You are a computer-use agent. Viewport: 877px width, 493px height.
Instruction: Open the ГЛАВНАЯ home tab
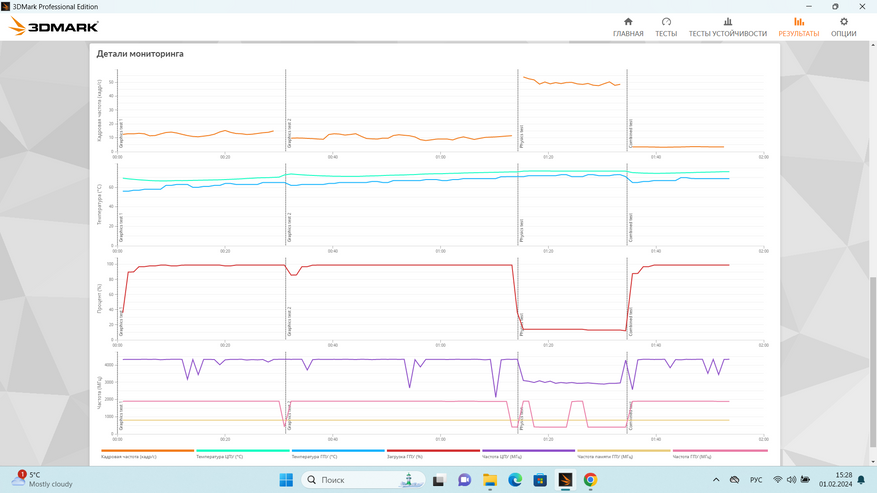(628, 27)
